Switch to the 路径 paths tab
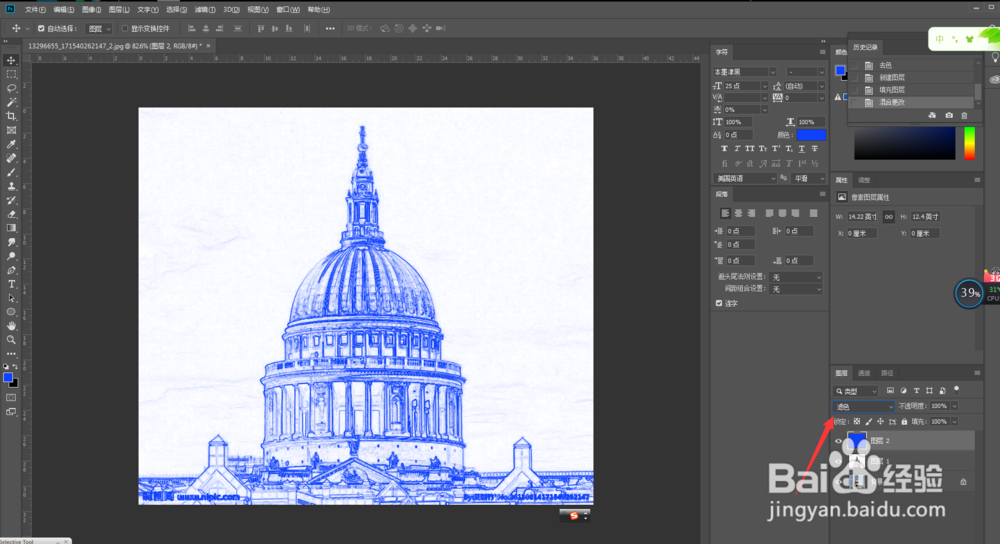The width and height of the screenshot is (1000, 544). (x=887, y=373)
